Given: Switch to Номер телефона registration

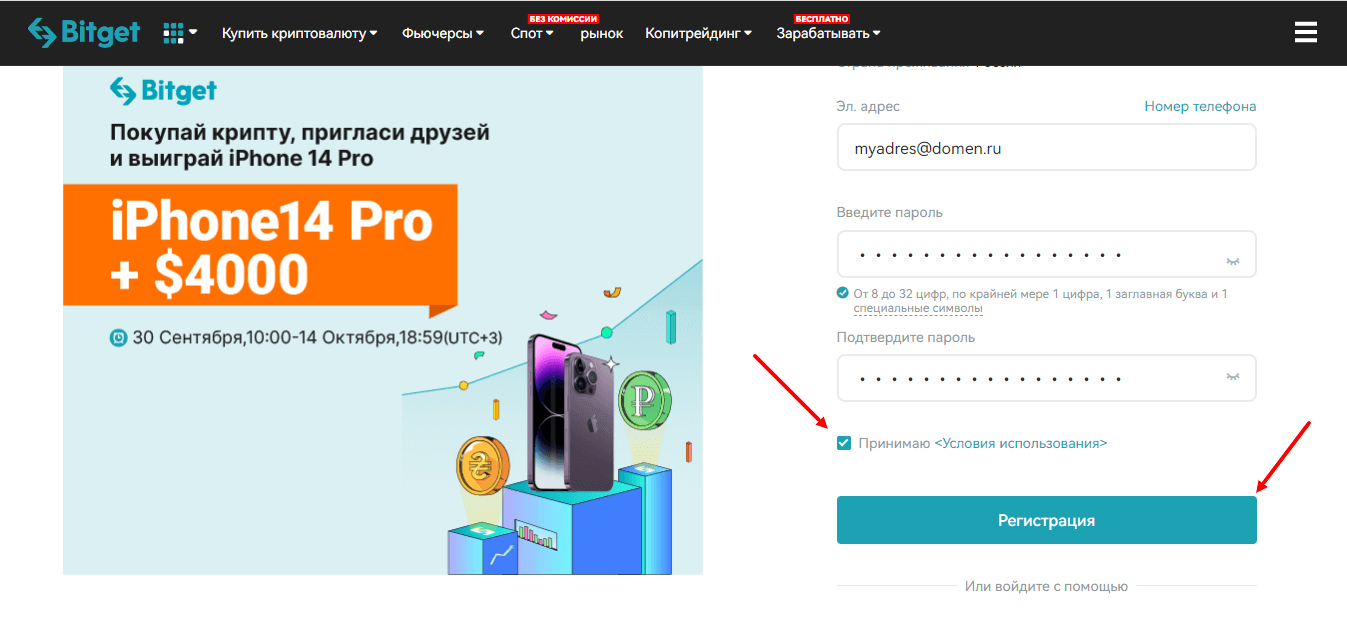Looking at the screenshot, I should tap(1200, 106).
